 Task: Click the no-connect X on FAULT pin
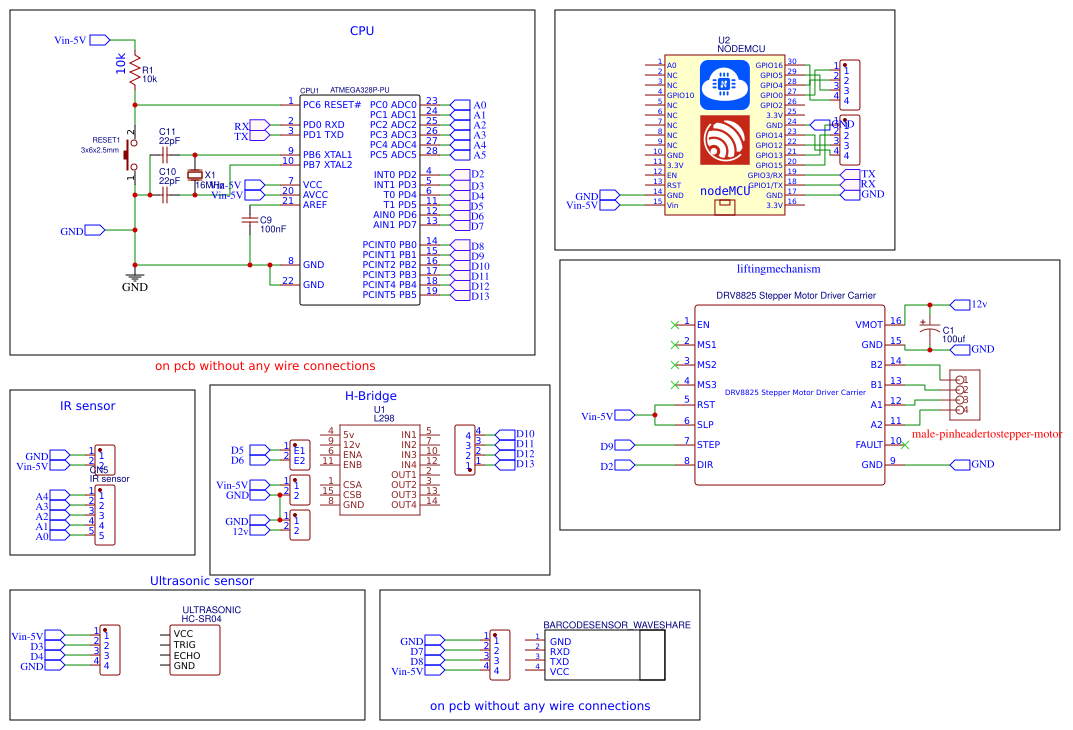[x=905, y=444]
